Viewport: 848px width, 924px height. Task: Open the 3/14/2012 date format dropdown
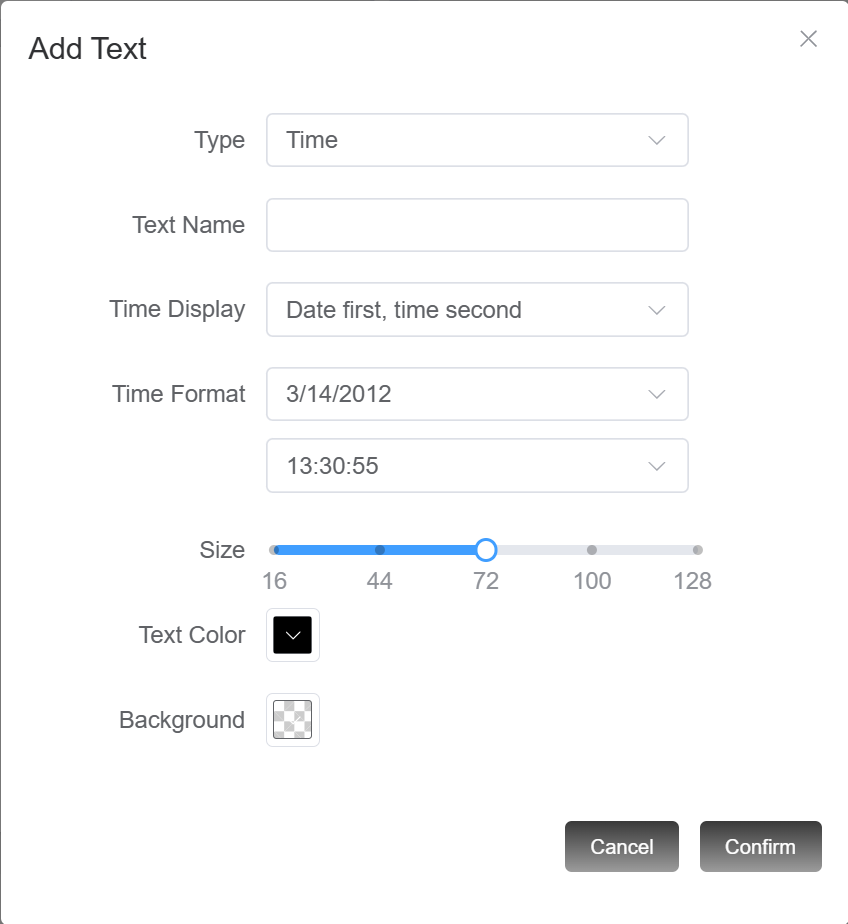[460, 394]
